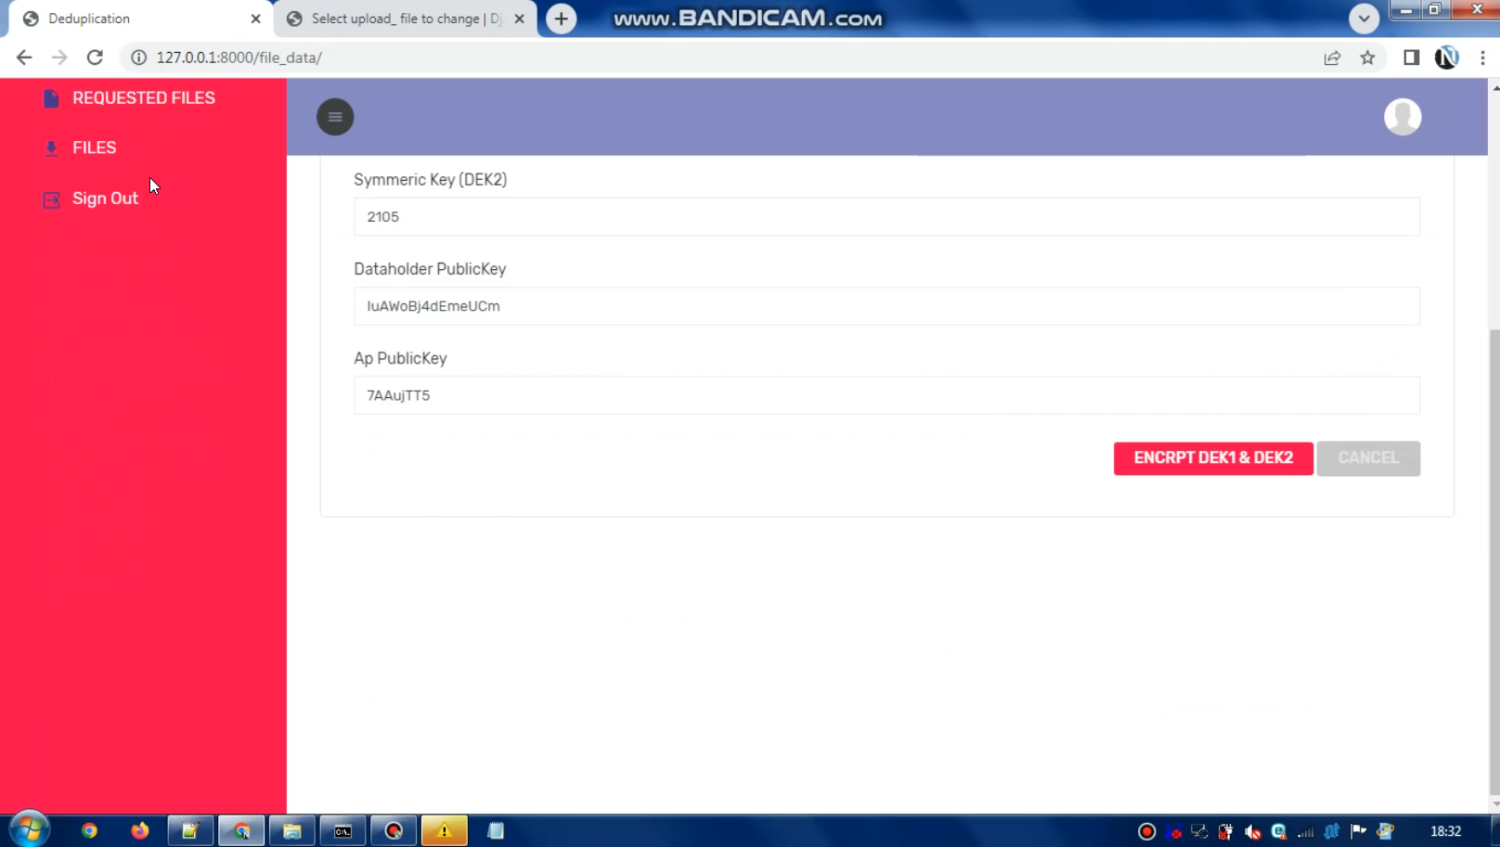The height and width of the screenshot is (847, 1500).
Task: Click the Requested Files document icon
Action: click(51, 98)
